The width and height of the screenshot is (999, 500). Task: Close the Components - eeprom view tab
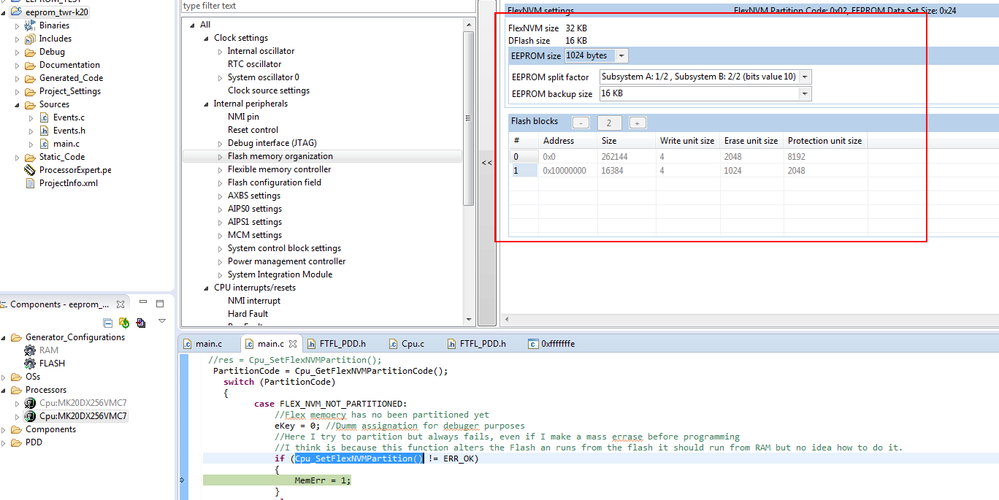click(x=120, y=304)
